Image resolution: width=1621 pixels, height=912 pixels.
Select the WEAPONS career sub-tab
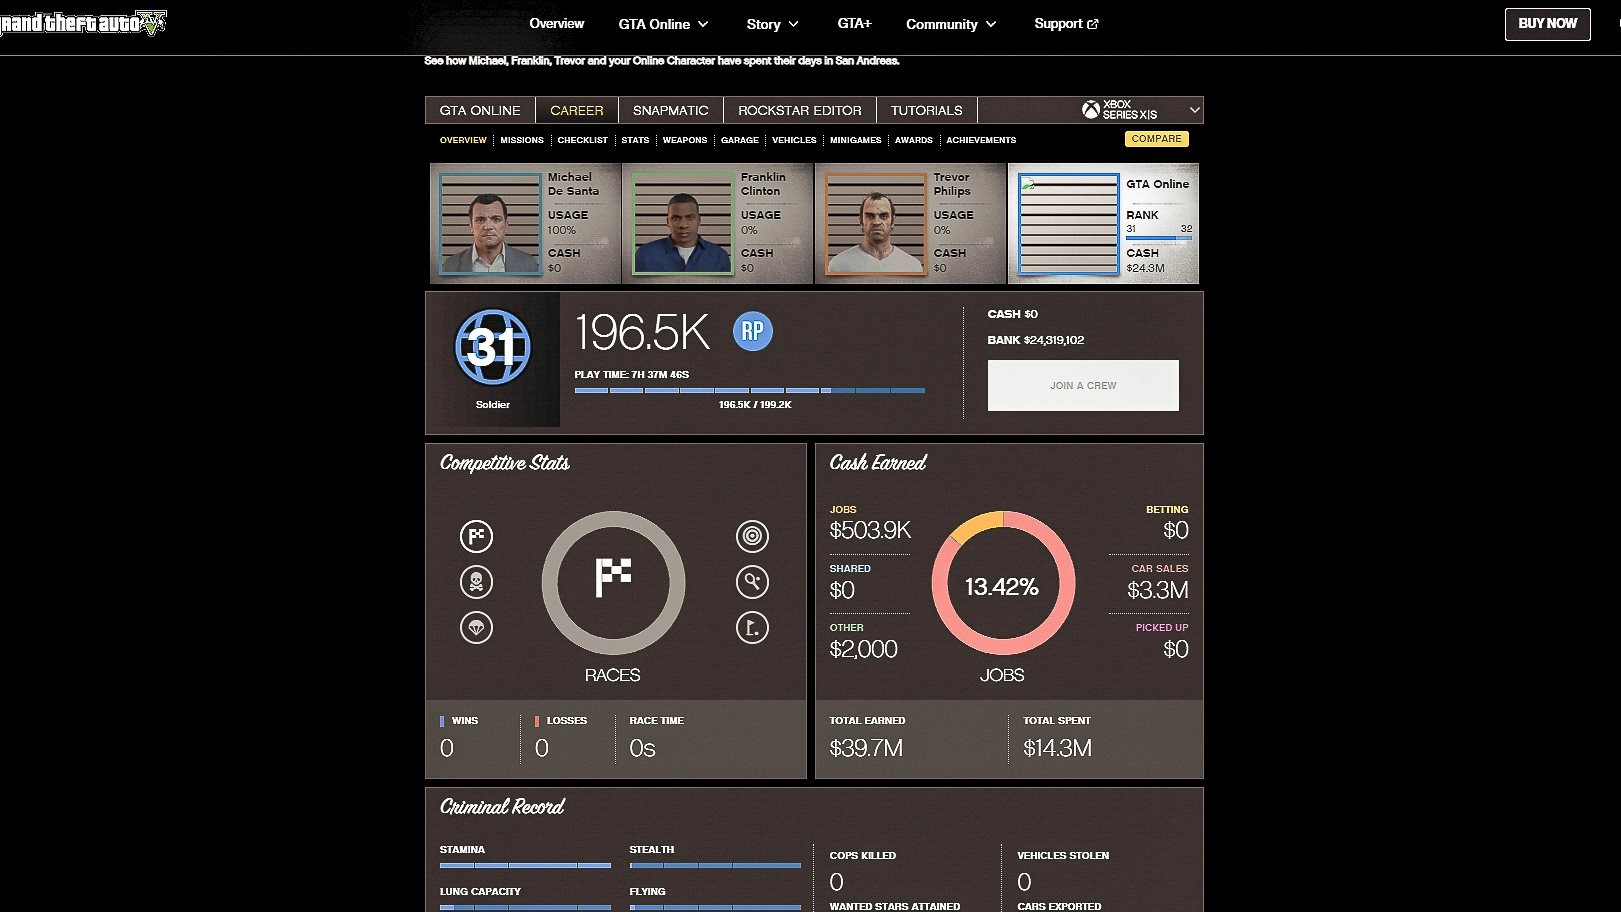(x=685, y=140)
